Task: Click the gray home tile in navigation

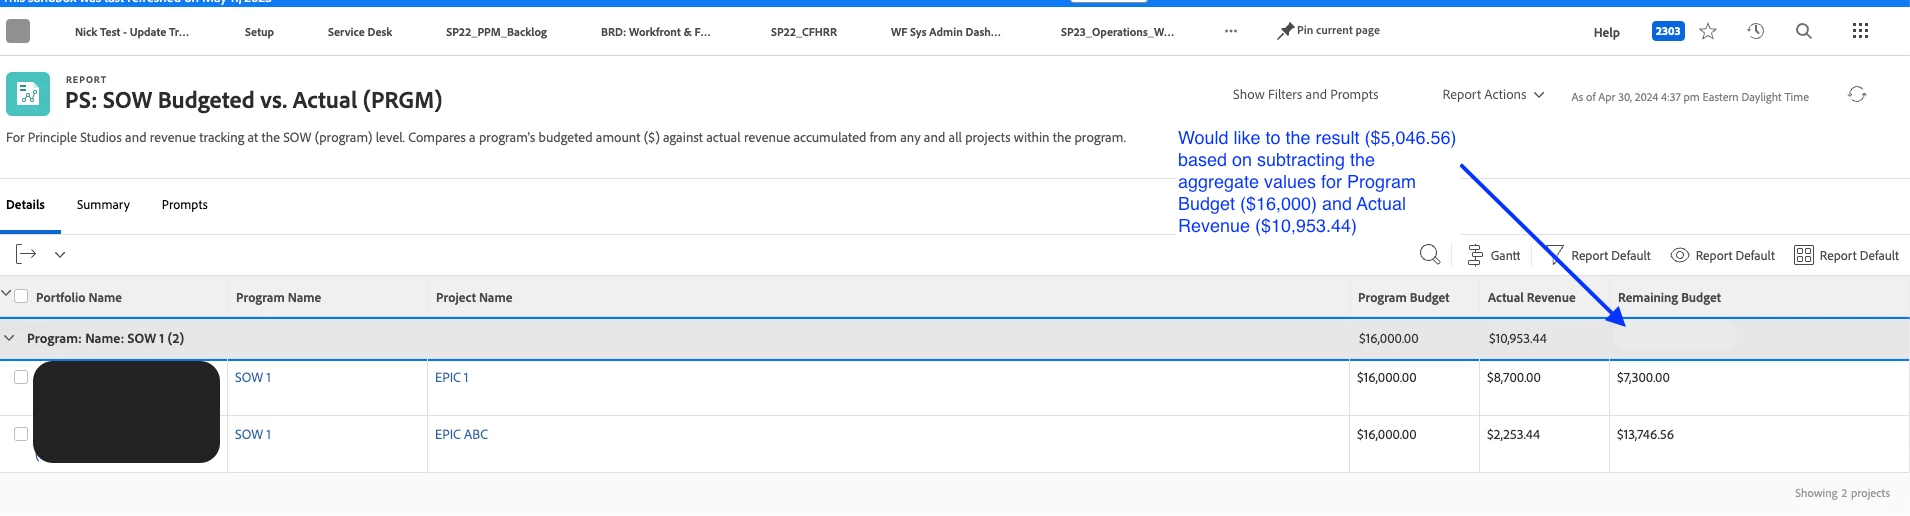Action: (x=18, y=31)
